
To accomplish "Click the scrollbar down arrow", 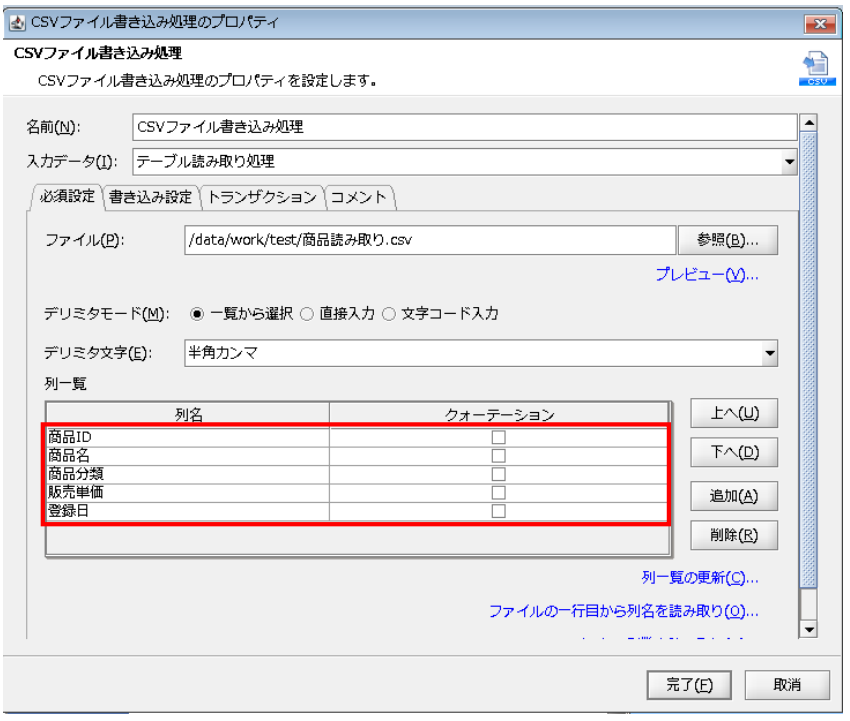I will pyautogui.click(x=808, y=630).
